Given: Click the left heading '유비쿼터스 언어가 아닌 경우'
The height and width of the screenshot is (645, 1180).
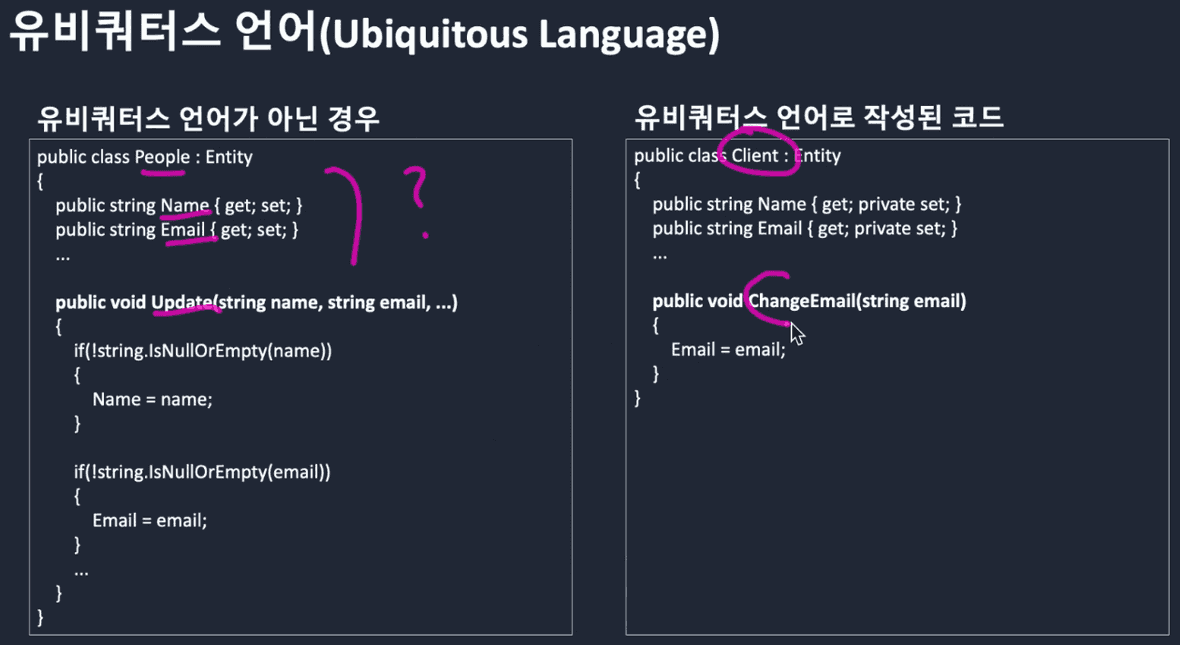Looking at the screenshot, I should (x=208, y=119).
